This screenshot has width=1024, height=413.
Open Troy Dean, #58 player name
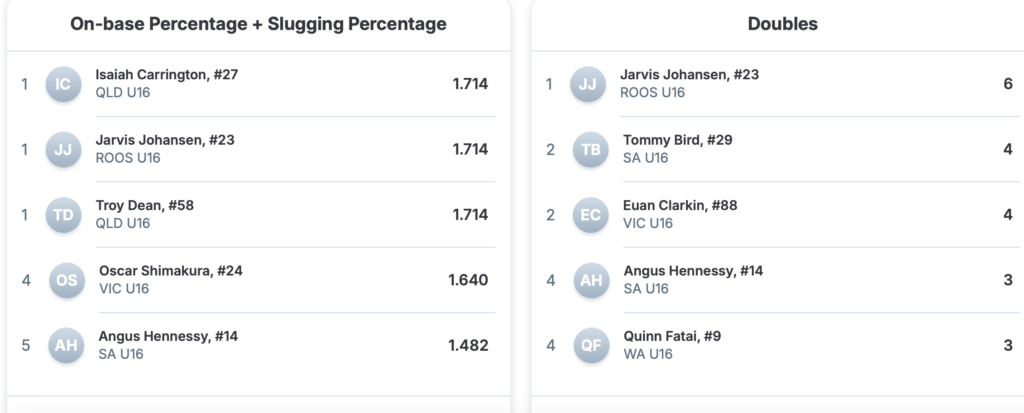(x=144, y=205)
